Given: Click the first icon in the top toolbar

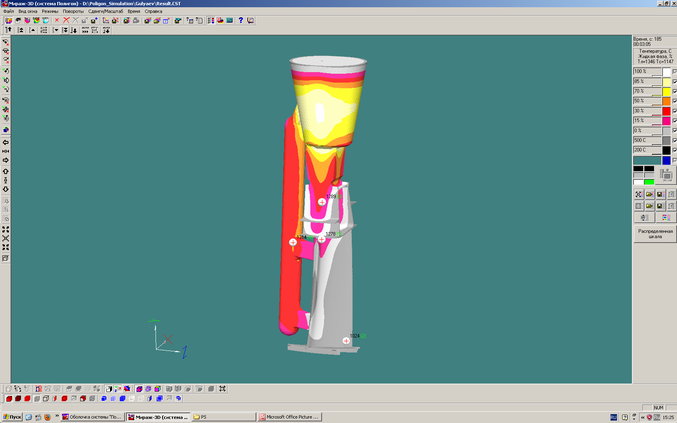Looking at the screenshot, I should pyautogui.click(x=8, y=20).
